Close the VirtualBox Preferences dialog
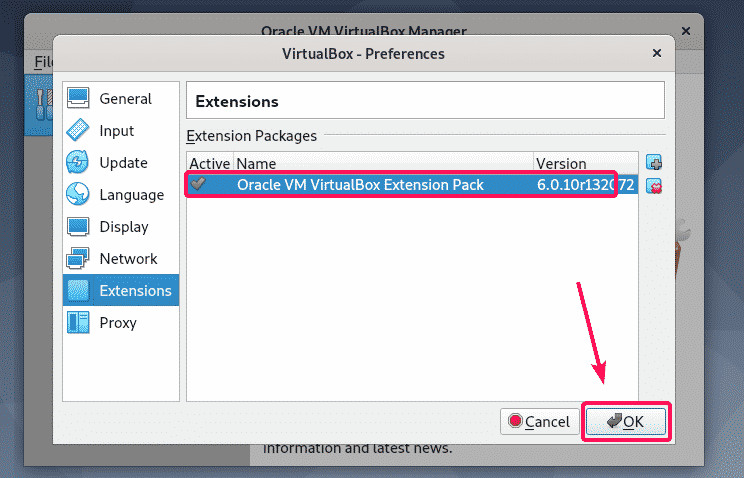This screenshot has width=744, height=478. (657, 53)
